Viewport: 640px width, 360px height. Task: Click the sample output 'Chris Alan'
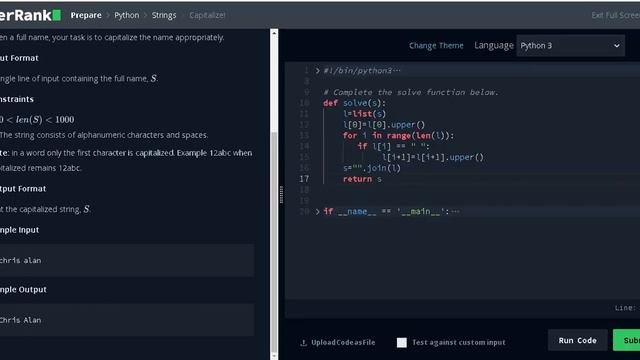click(20, 320)
